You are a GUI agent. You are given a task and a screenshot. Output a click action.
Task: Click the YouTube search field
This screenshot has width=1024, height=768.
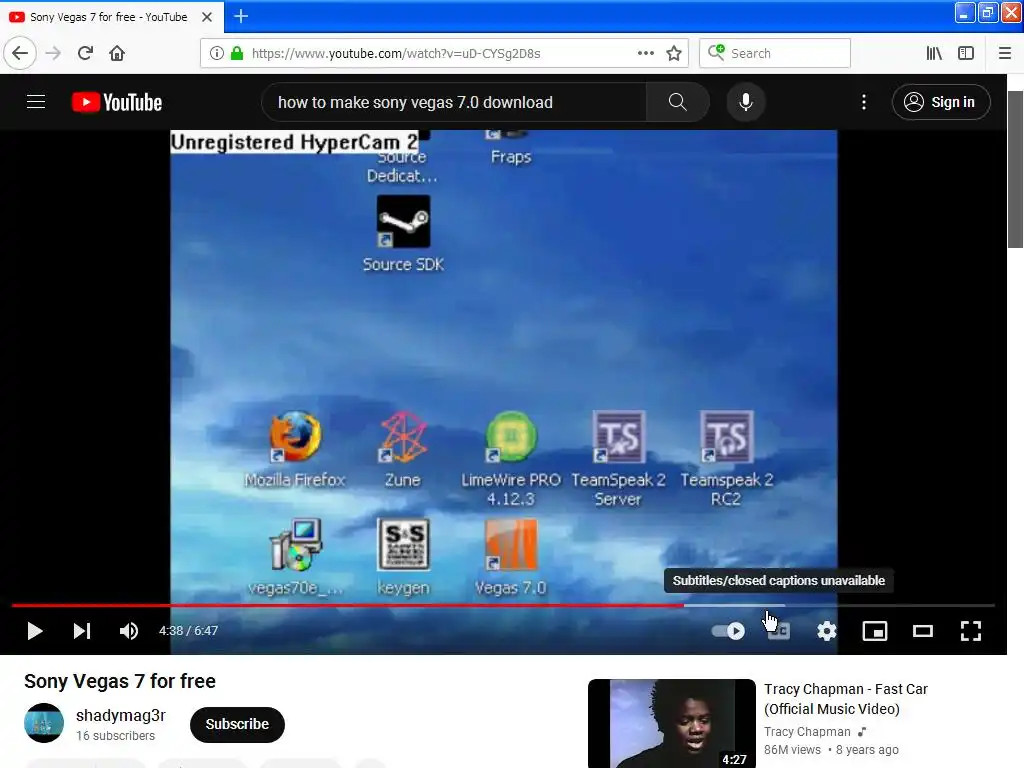pyautogui.click(x=454, y=103)
